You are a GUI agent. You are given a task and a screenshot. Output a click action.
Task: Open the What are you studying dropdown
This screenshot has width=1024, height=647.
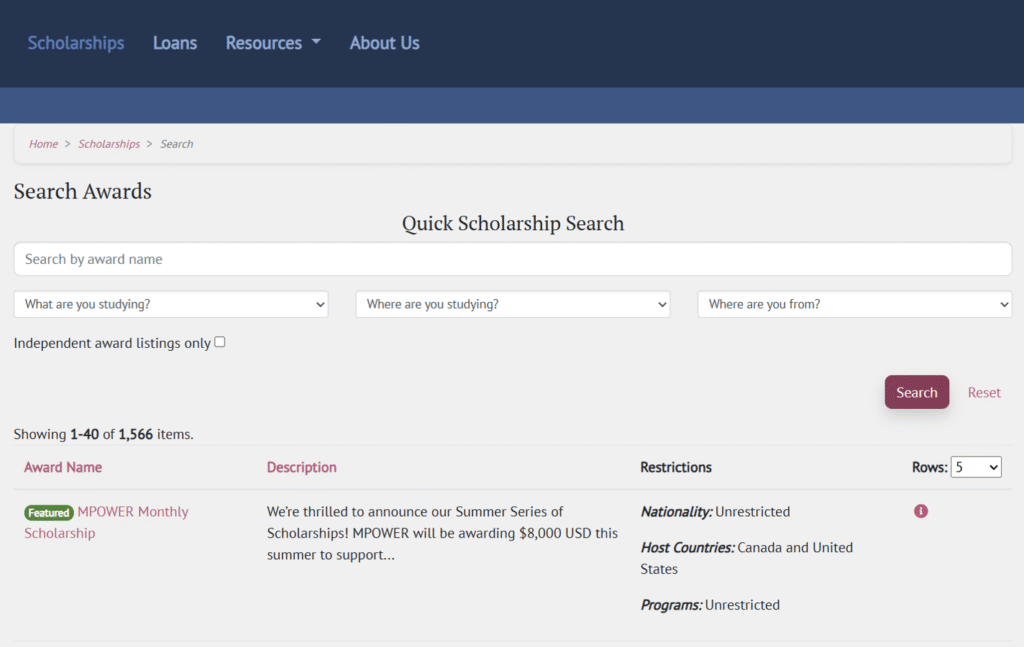[171, 304]
